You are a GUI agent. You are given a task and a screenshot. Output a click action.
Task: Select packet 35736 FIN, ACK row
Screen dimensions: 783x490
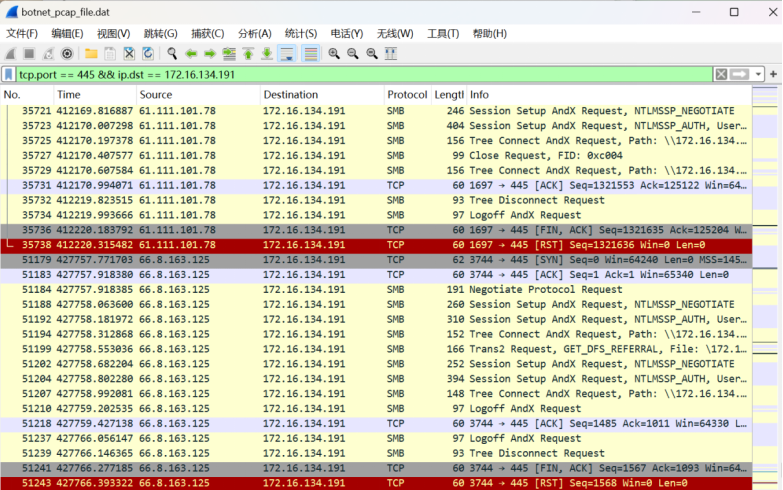coord(376,230)
